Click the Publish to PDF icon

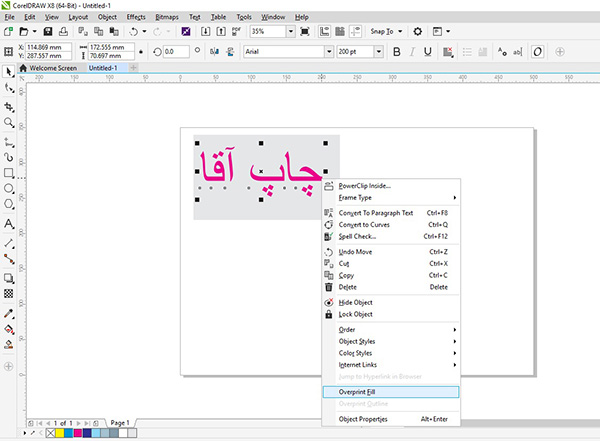click(236, 31)
